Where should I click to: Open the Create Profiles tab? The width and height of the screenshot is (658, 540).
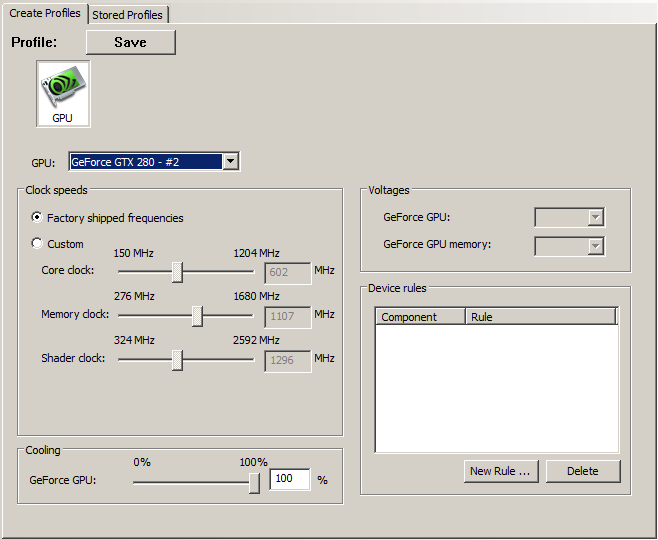point(44,13)
